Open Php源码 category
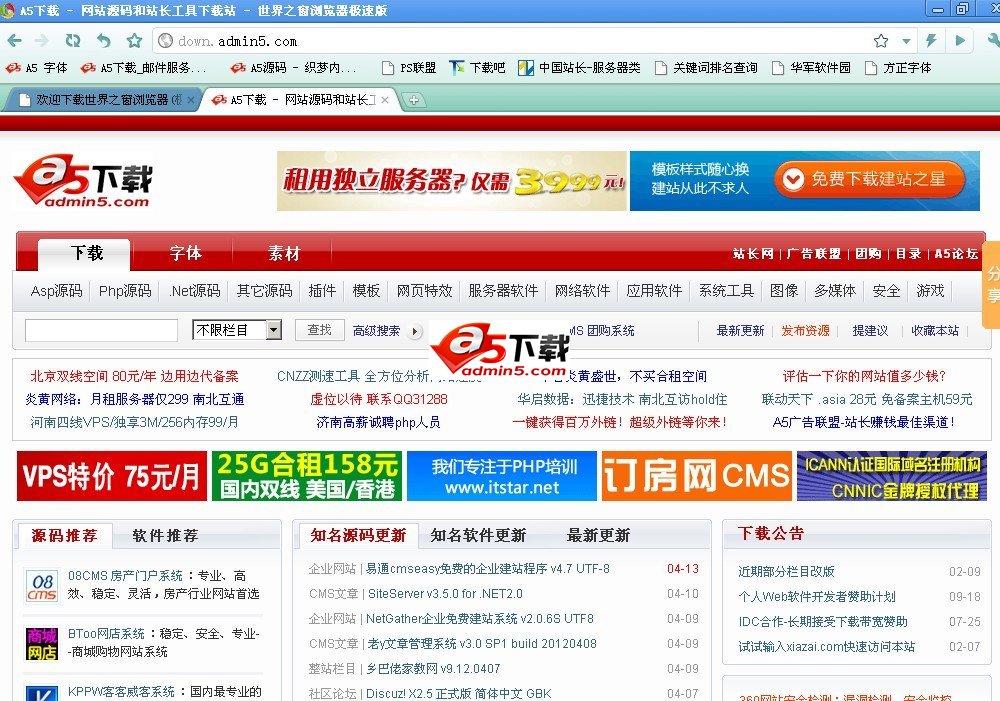1000x701 pixels. [x=125, y=291]
